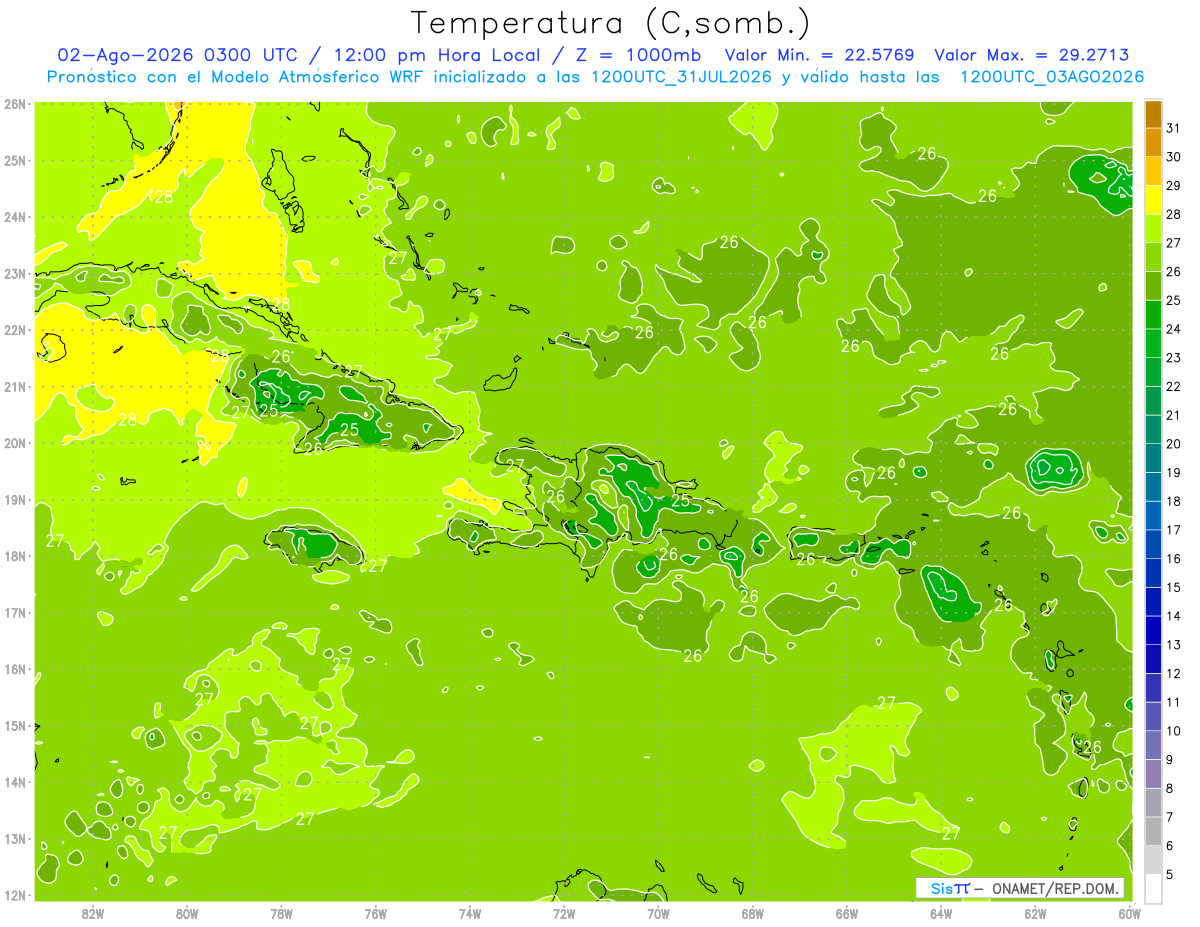Click the 12N latitude axis label

coord(15,895)
